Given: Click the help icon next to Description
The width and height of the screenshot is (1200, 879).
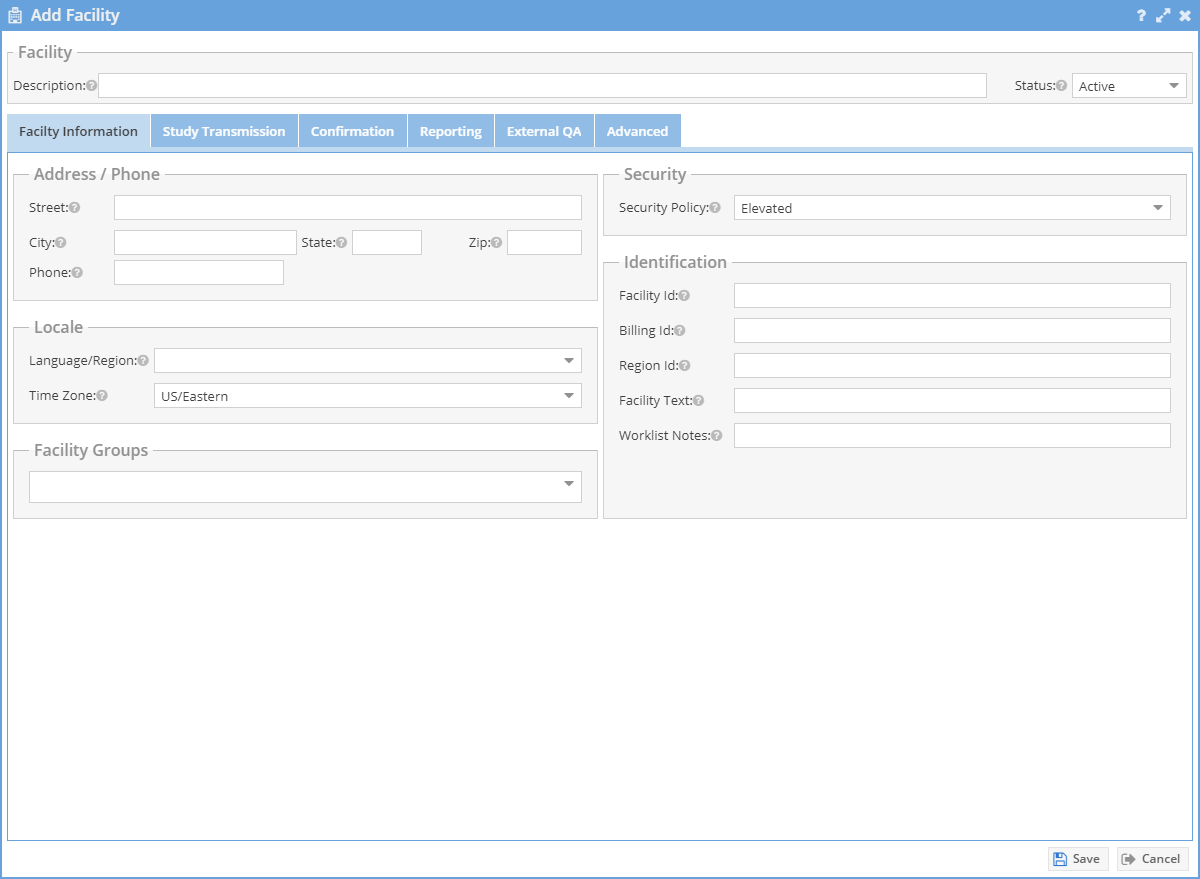Looking at the screenshot, I should 92,86.
